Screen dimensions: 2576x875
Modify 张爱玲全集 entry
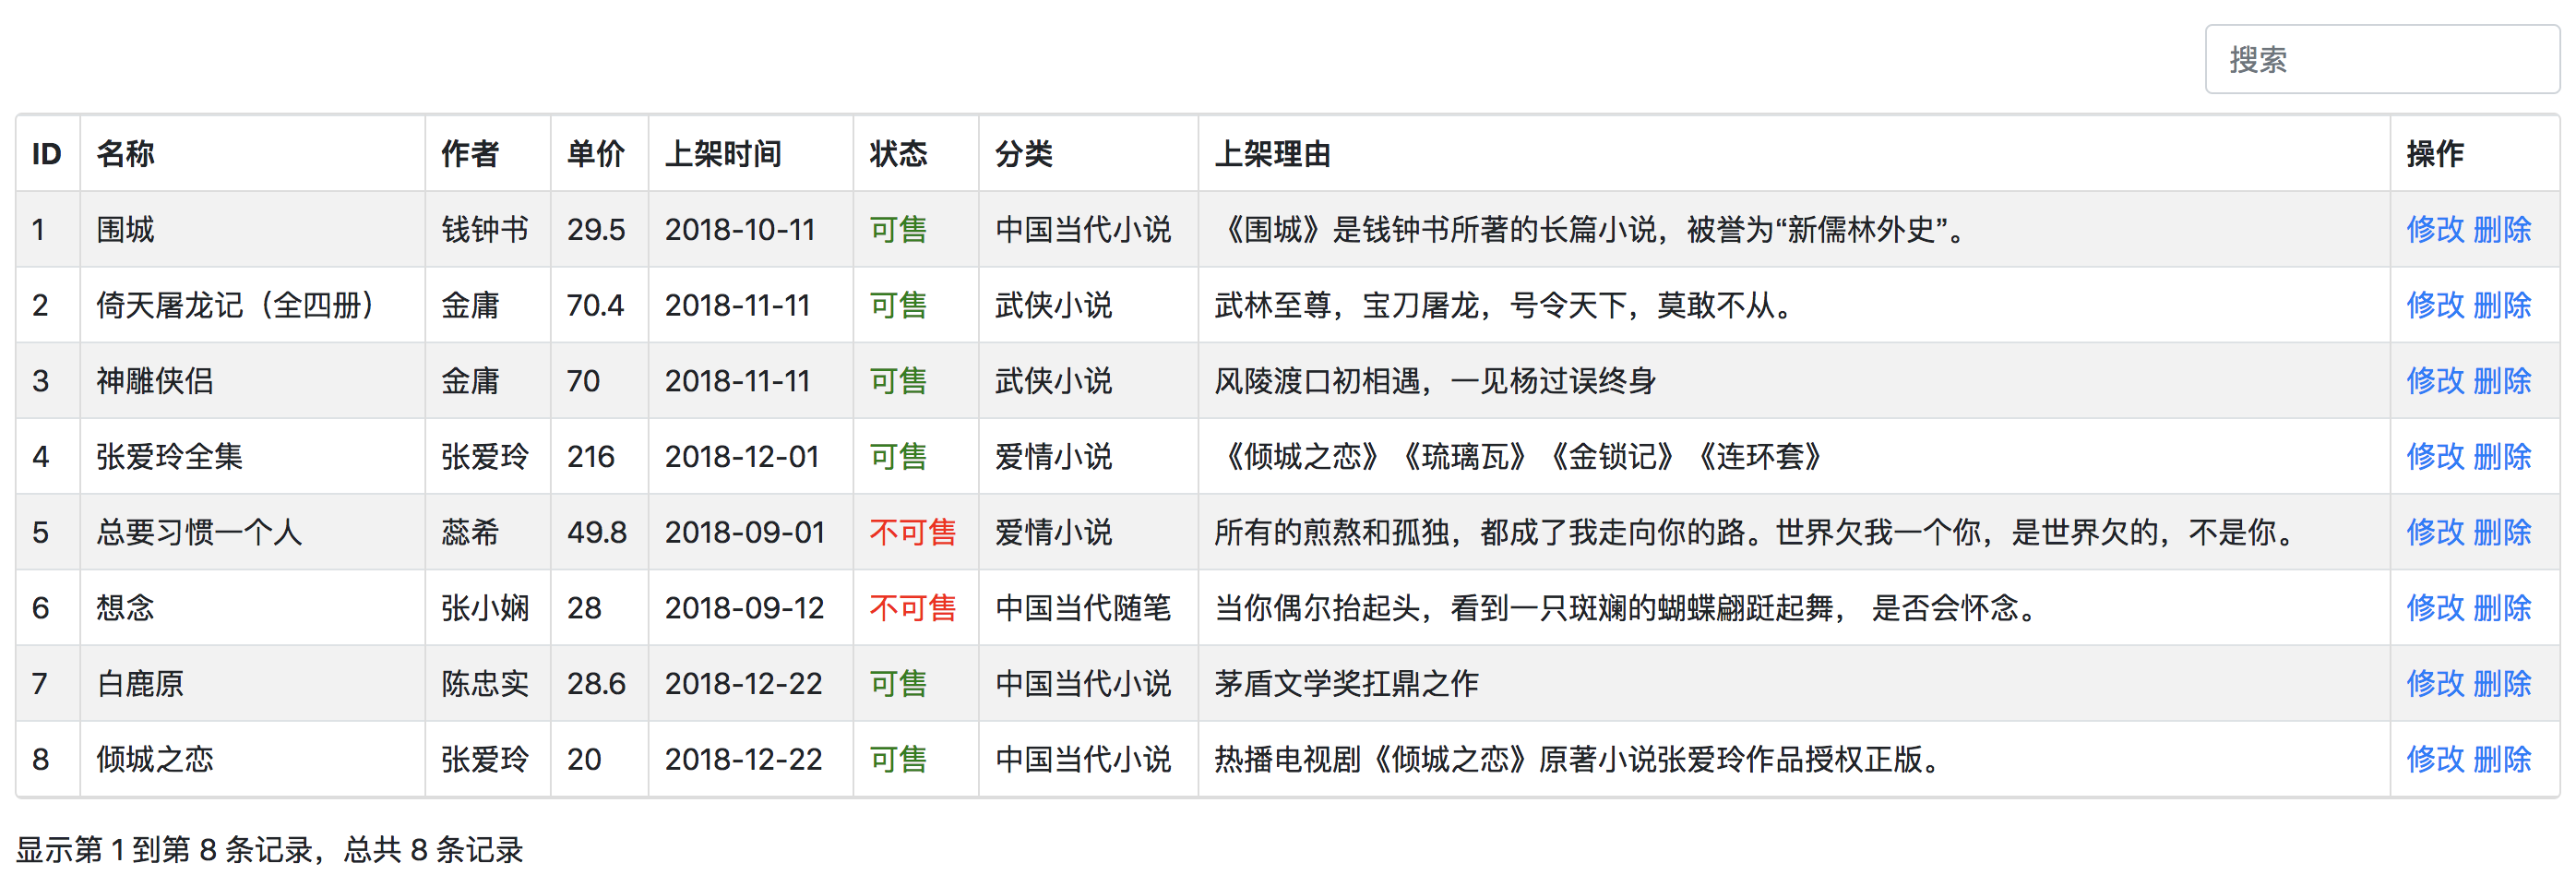click(x=2434, y=457)
